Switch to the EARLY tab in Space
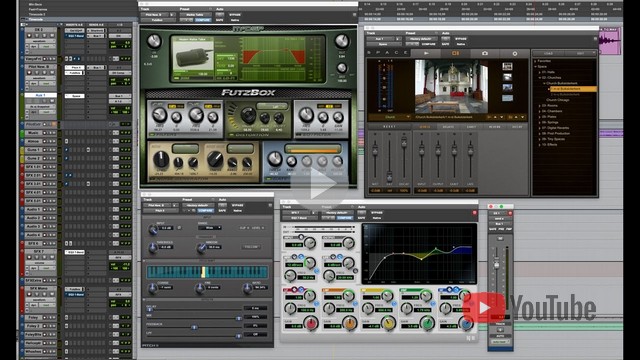 pyautogui.click(x=471, y=127)
